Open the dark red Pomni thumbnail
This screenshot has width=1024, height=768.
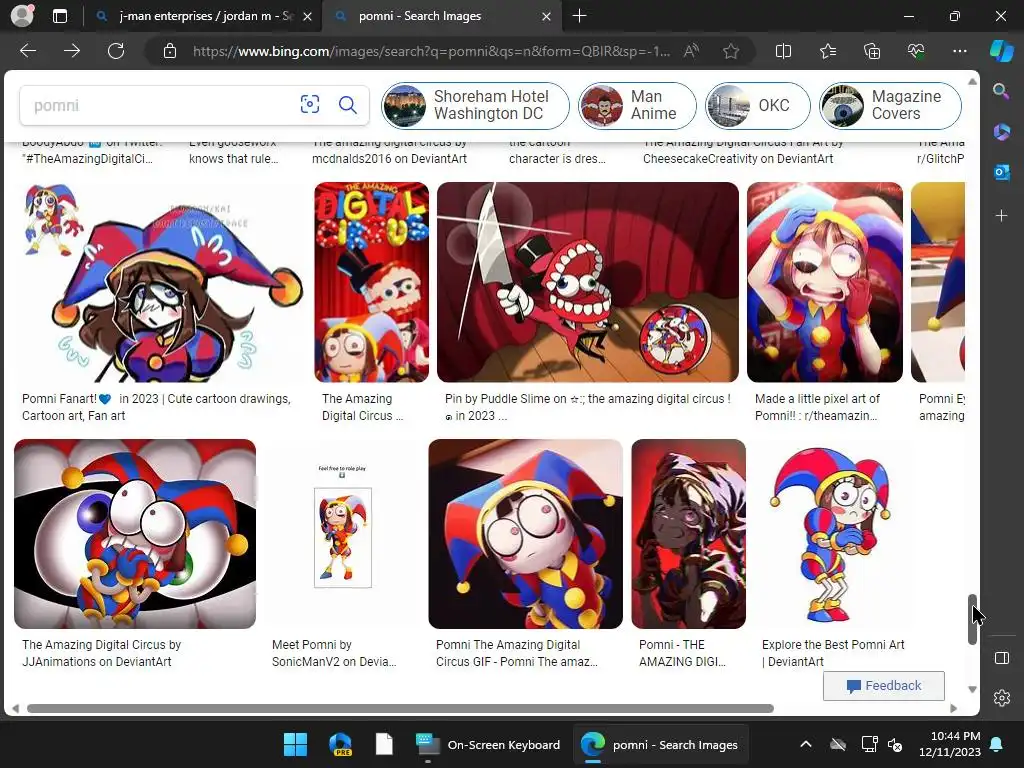[x=688, y=534]
